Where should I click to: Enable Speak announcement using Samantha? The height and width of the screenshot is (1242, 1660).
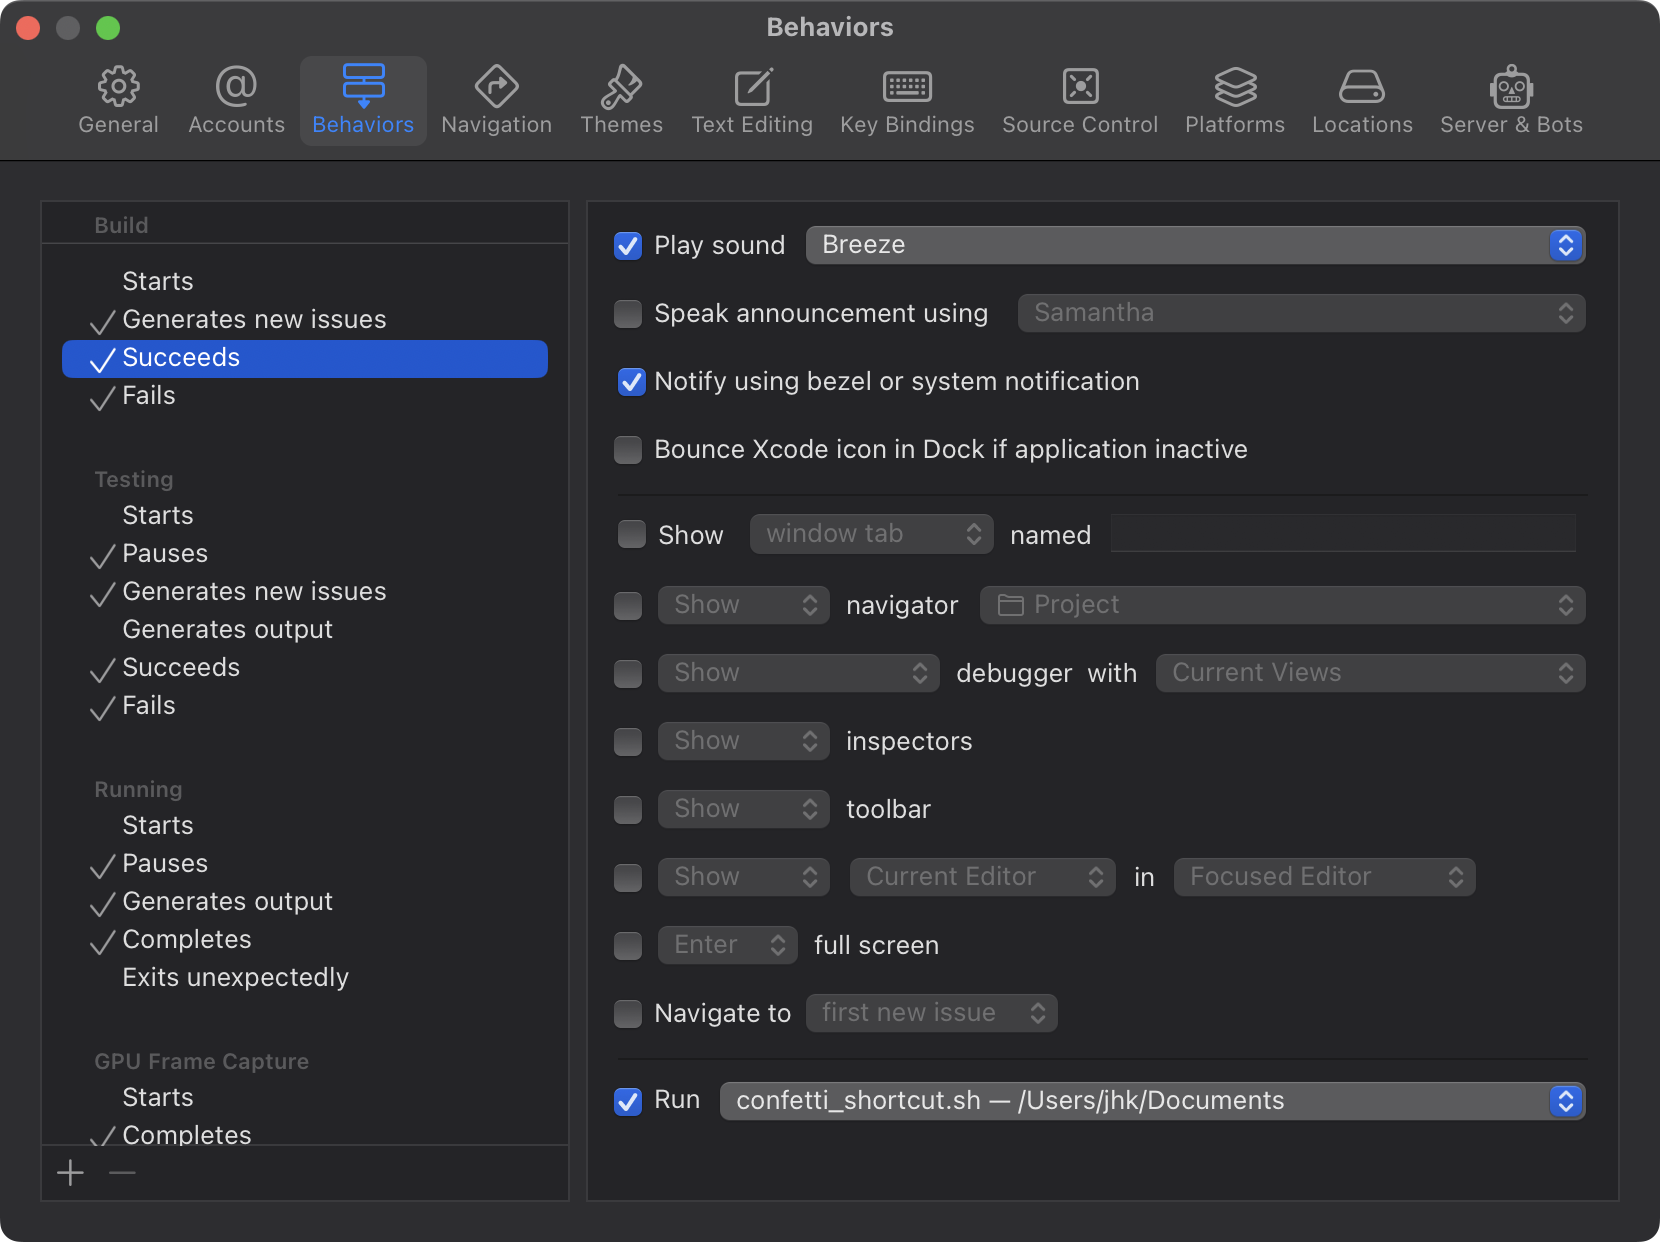coord(627,313)
